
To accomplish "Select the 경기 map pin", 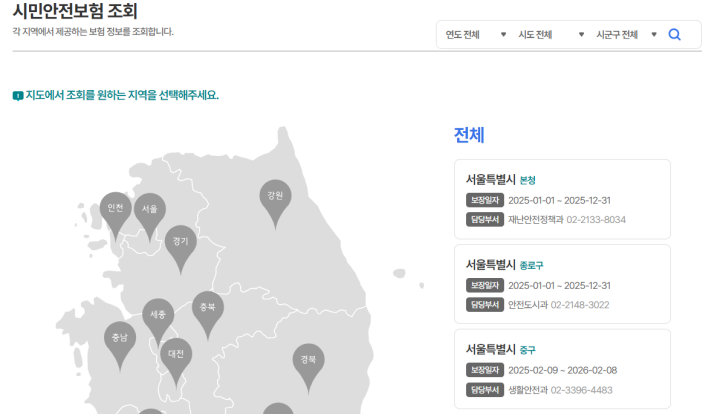I will coord(180,249).
